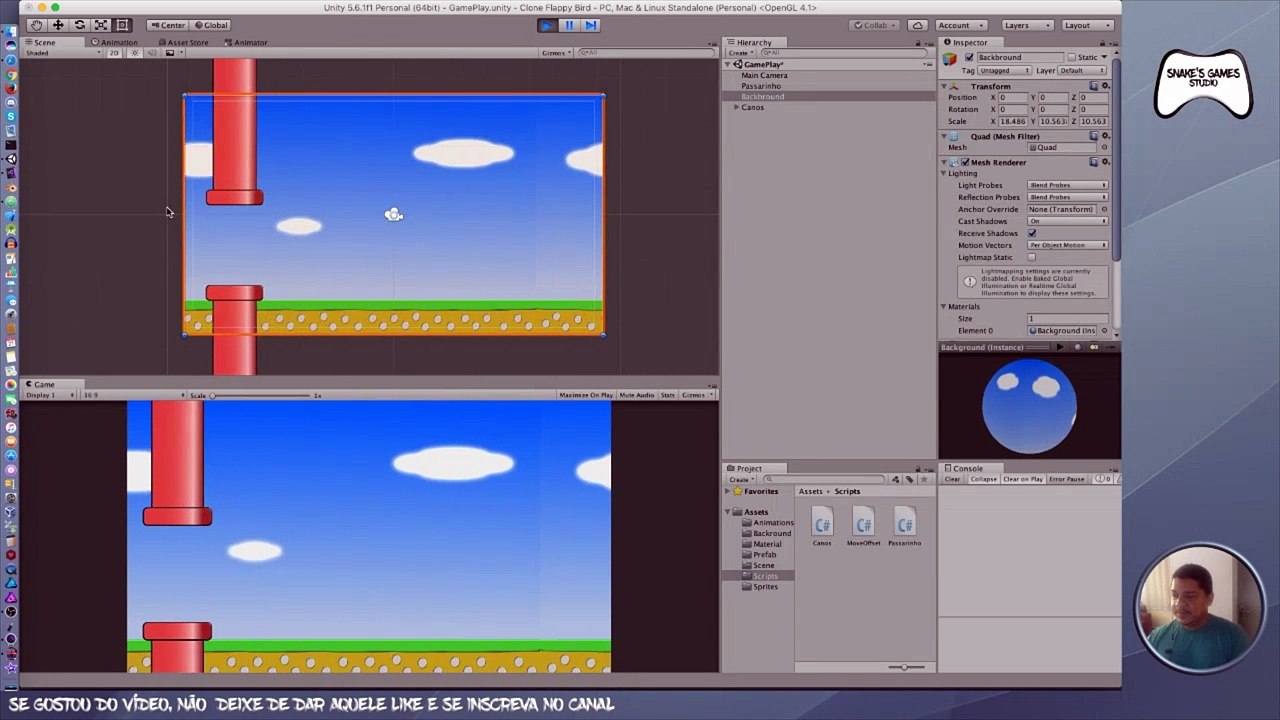This screenshot has width=1280, height=720.
Task: Open the Shaded draw mode dropdown
Action: (62, 53)
